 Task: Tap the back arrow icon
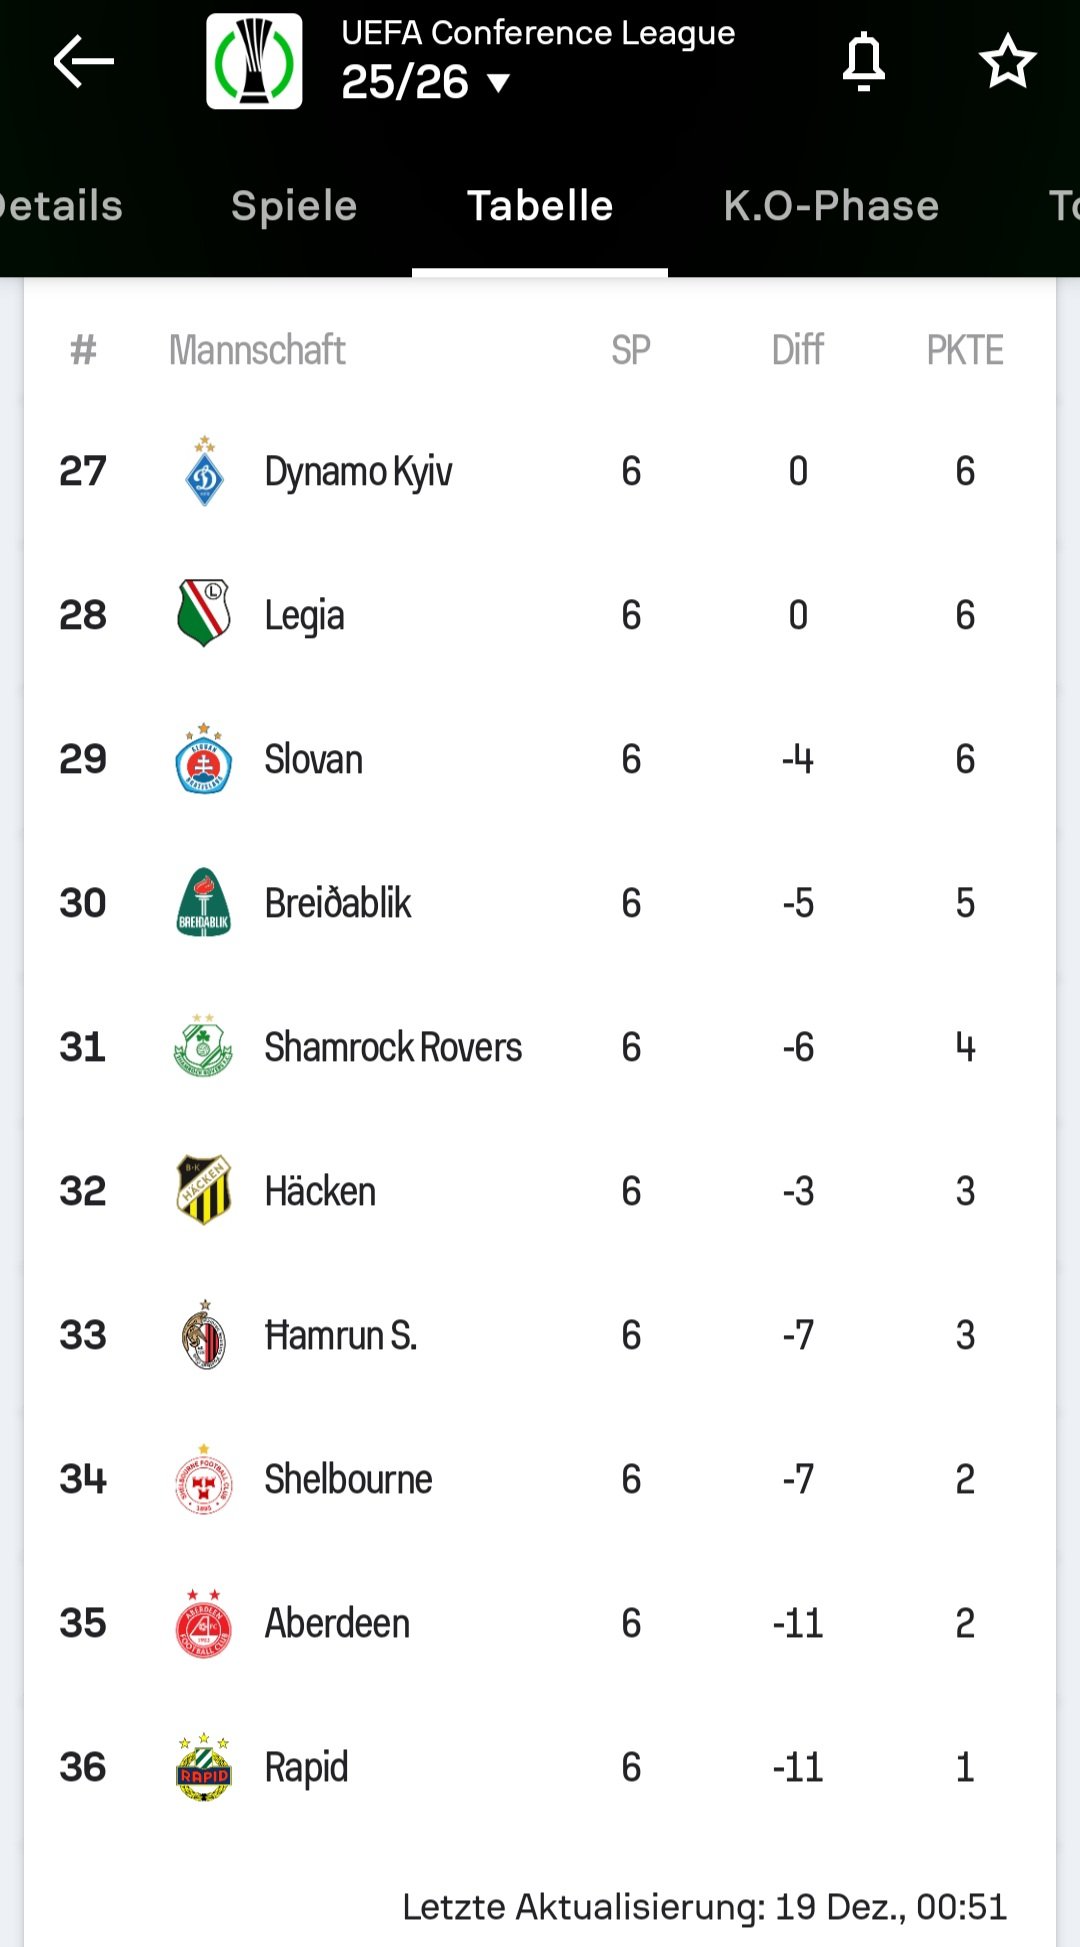coord(84,62)
